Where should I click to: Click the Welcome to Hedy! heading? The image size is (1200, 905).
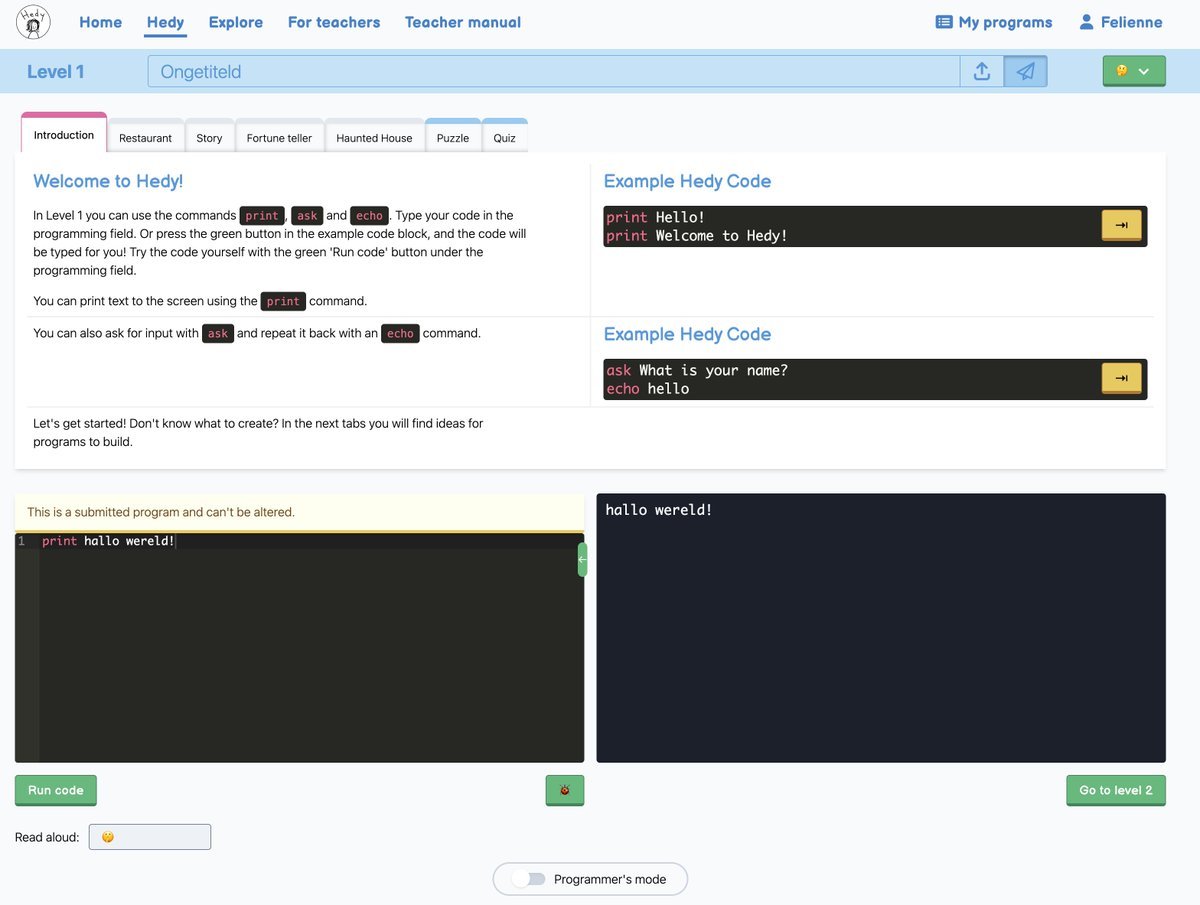coord(108,181)
